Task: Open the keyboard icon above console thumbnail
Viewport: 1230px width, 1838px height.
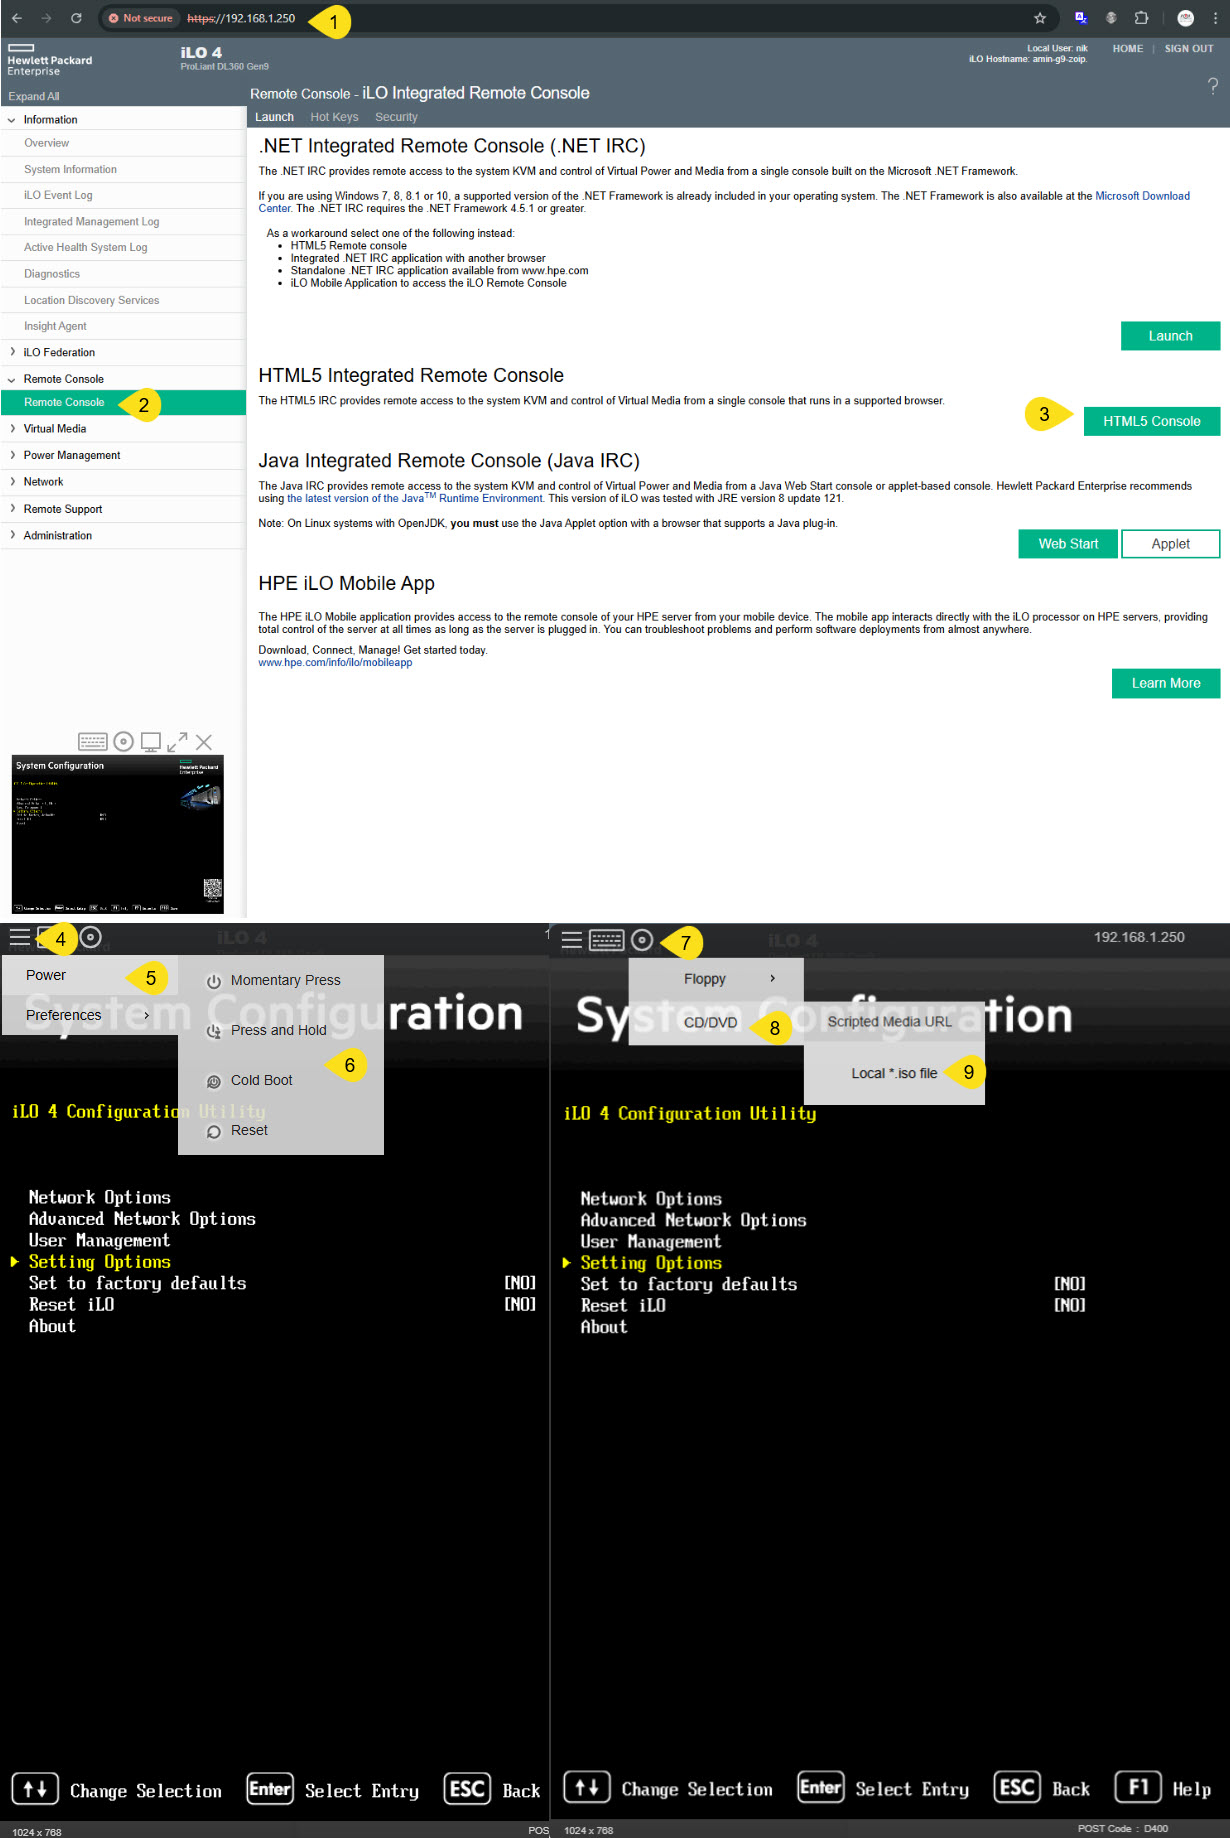Action: pyautogui.click(x=93, y=742)
